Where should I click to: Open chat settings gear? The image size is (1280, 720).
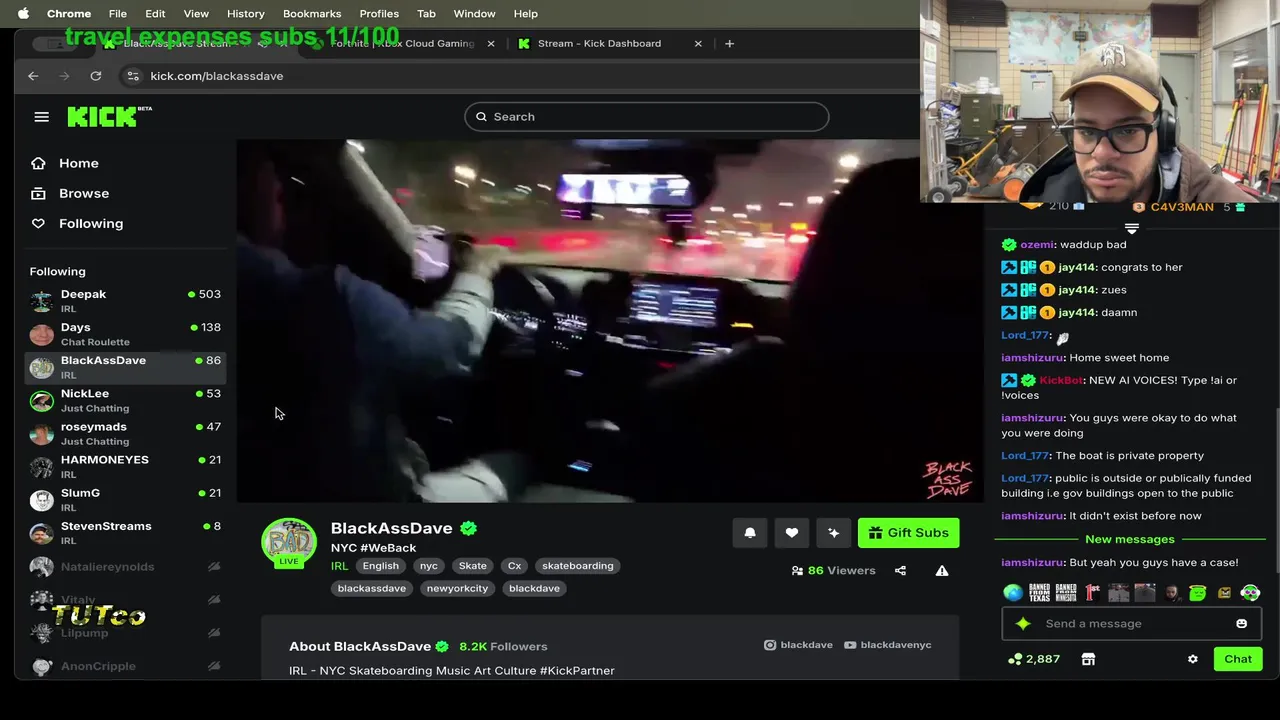coord(1192,659)
